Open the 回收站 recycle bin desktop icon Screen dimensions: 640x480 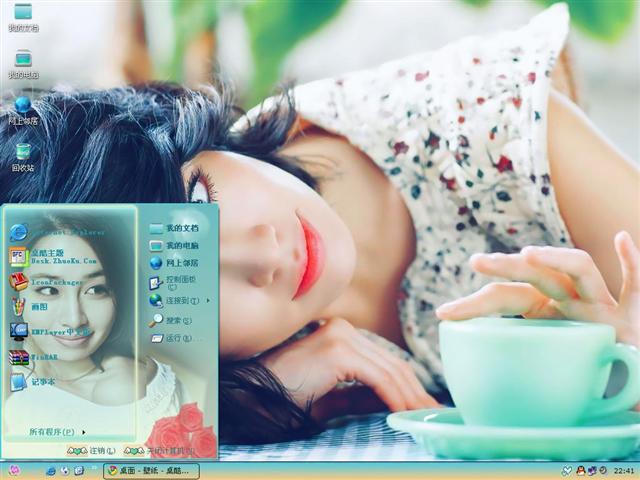click(23, 157)
